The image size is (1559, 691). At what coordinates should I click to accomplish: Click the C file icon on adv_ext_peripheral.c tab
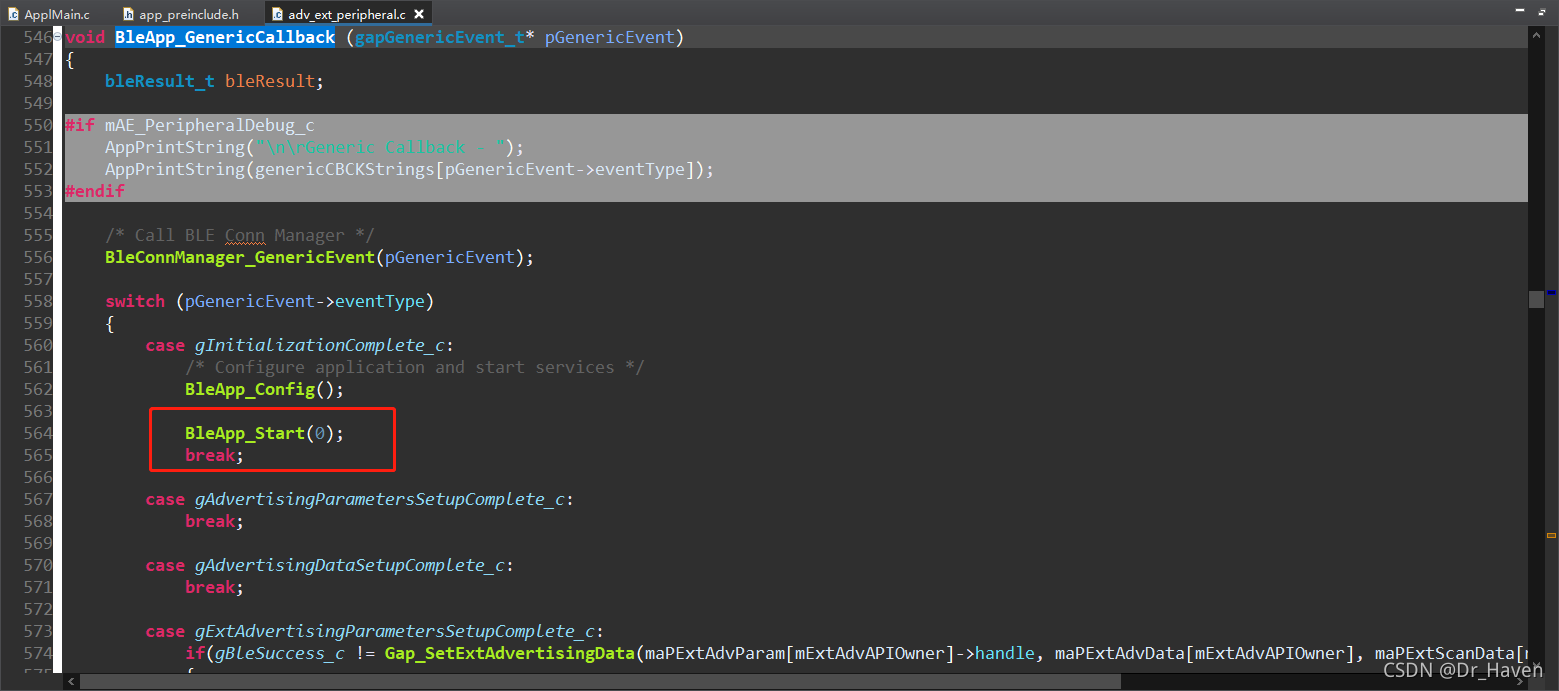click(278, 15)
